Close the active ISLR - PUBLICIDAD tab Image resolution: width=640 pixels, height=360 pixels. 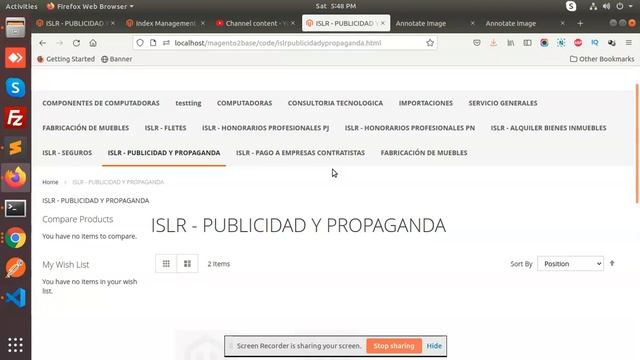[x=383, y=23]
